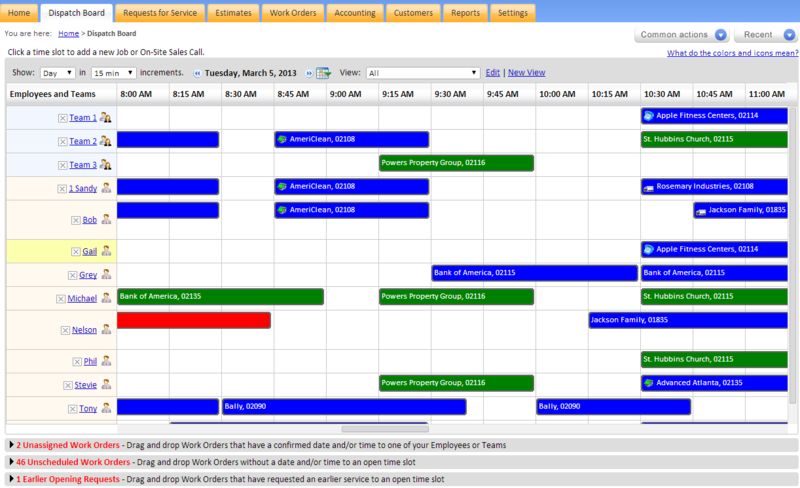Click the truck icon on Bob's Jackson Family job

[701, 211]
